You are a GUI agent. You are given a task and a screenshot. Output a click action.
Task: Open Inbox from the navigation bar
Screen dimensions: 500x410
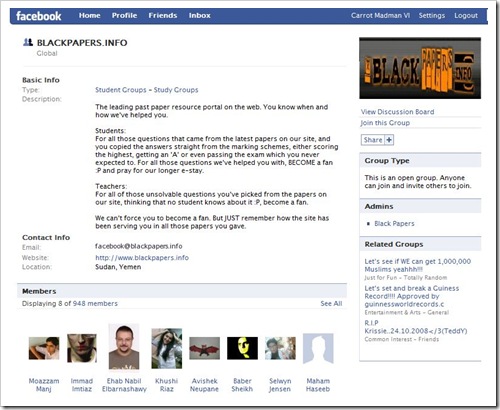[x=200, y=15]
